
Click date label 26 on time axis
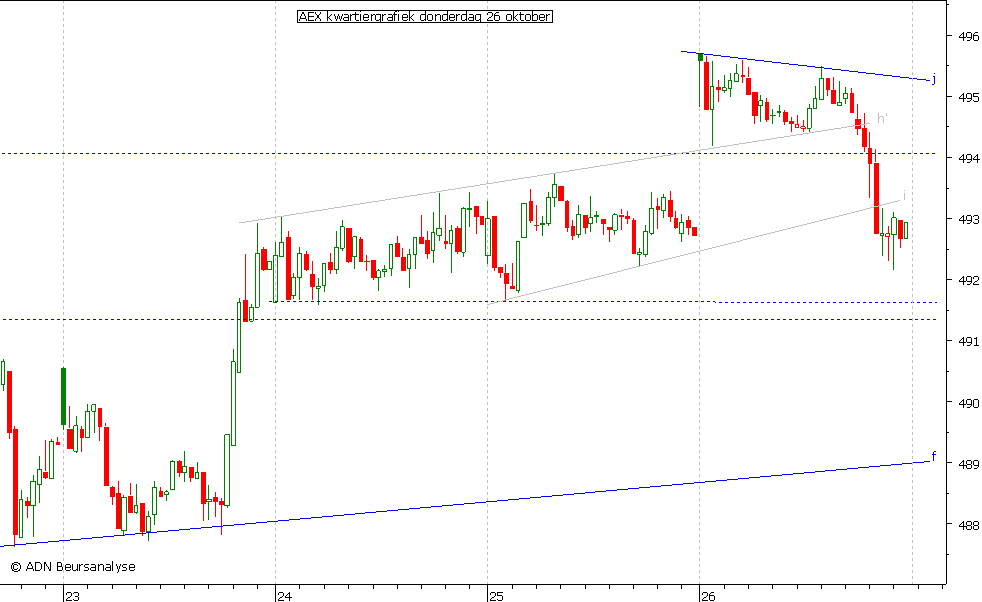pyautogui.click(x=708, y=596)
